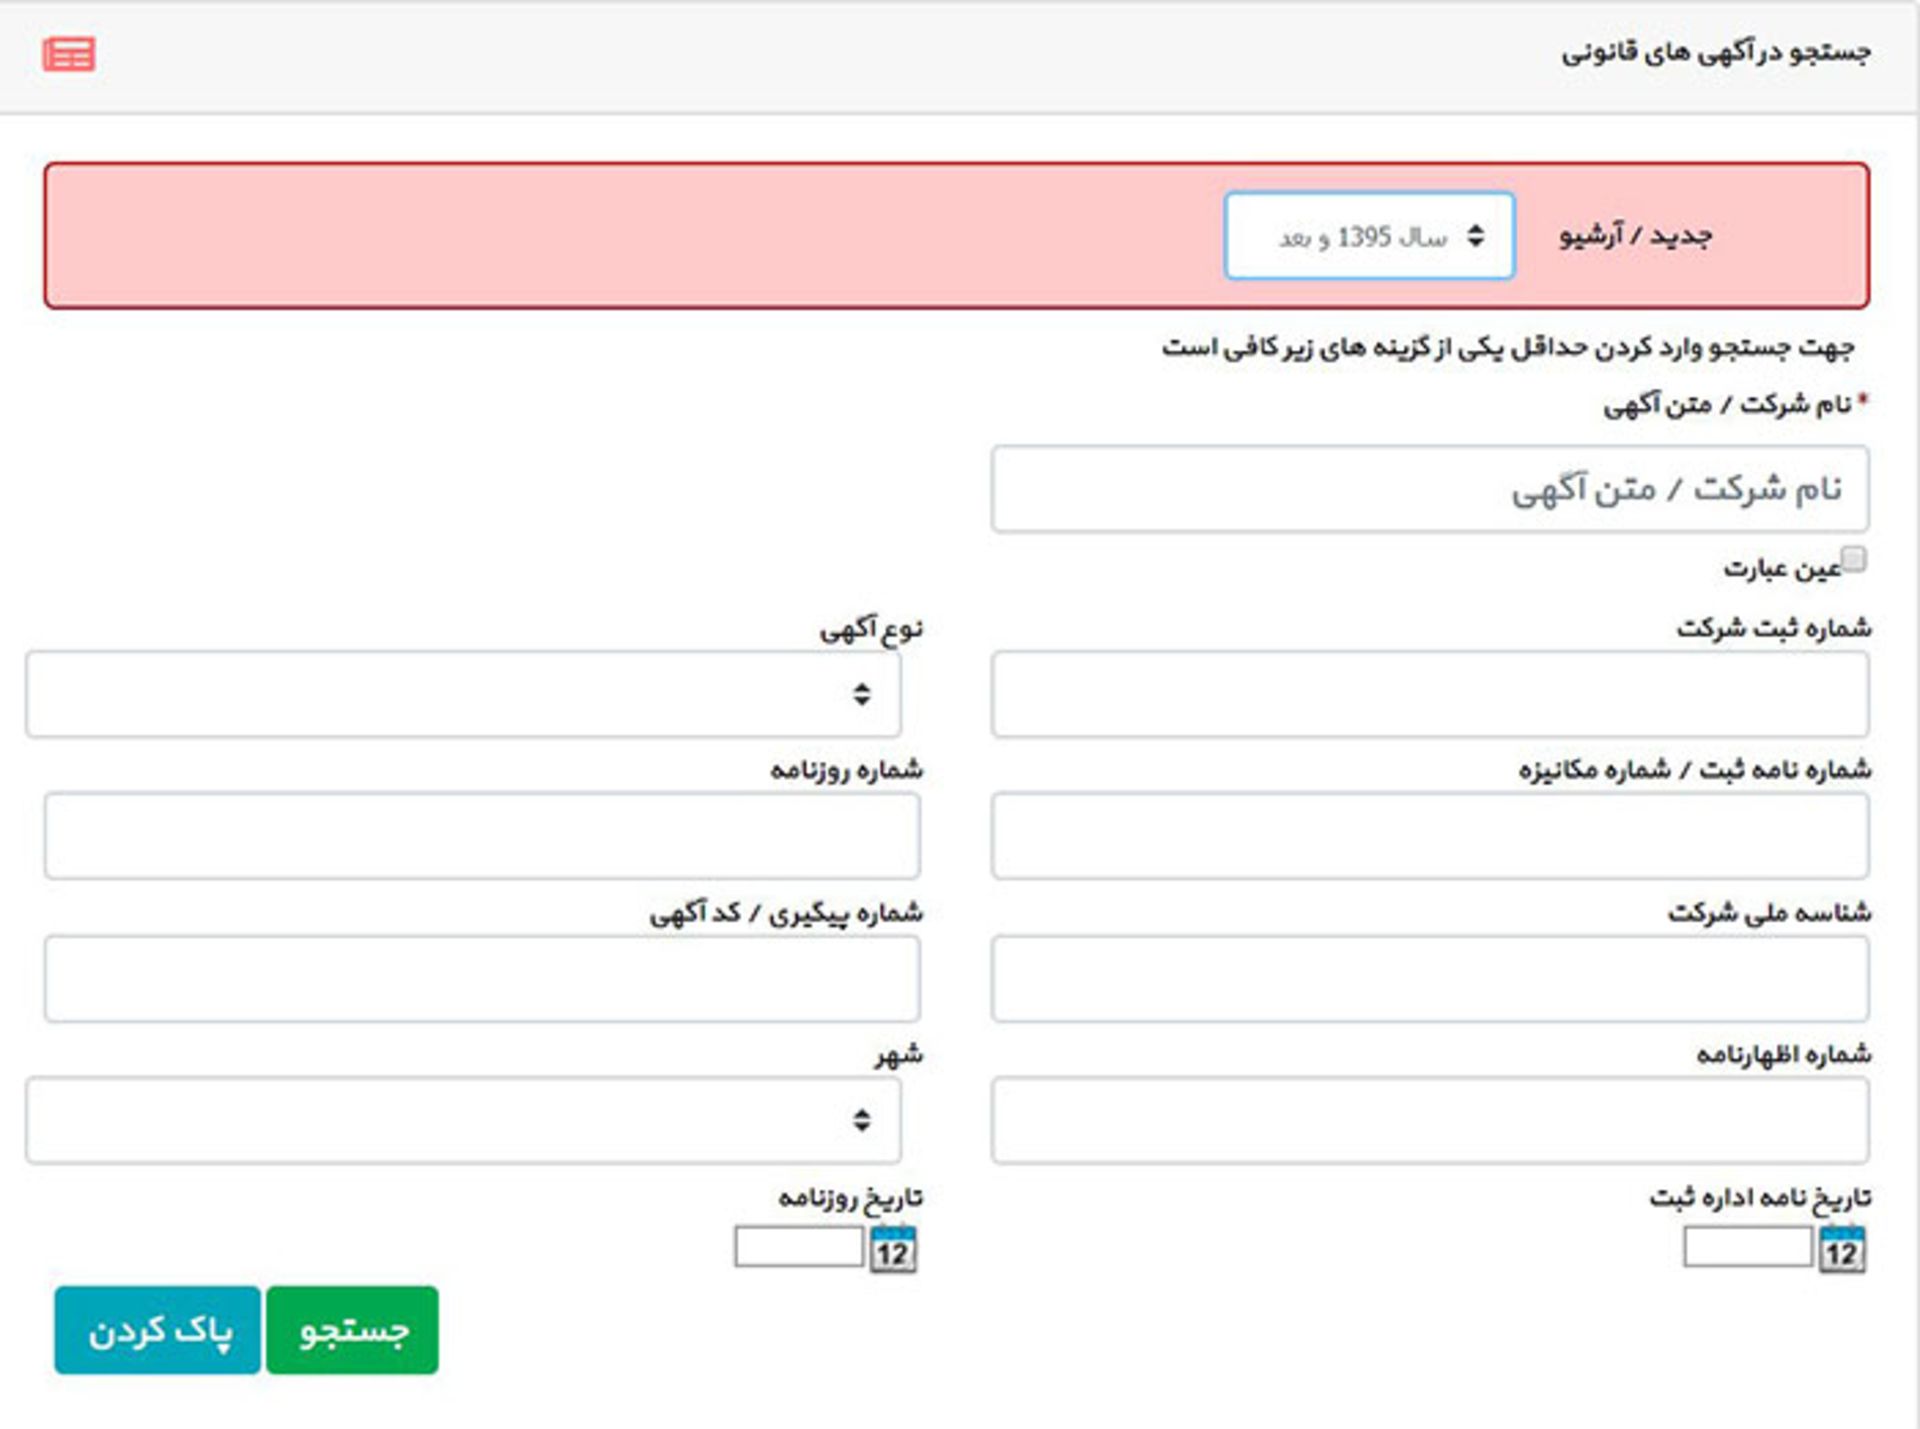
Task: Open calendar picker for تاریخ نامه اداره ثبت
Action: pyautogui.click(x=1841, y=1250)
